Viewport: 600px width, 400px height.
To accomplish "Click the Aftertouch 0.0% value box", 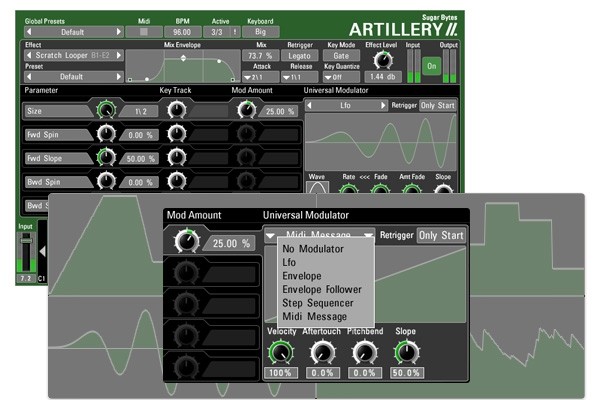I will tap(323, 373).
